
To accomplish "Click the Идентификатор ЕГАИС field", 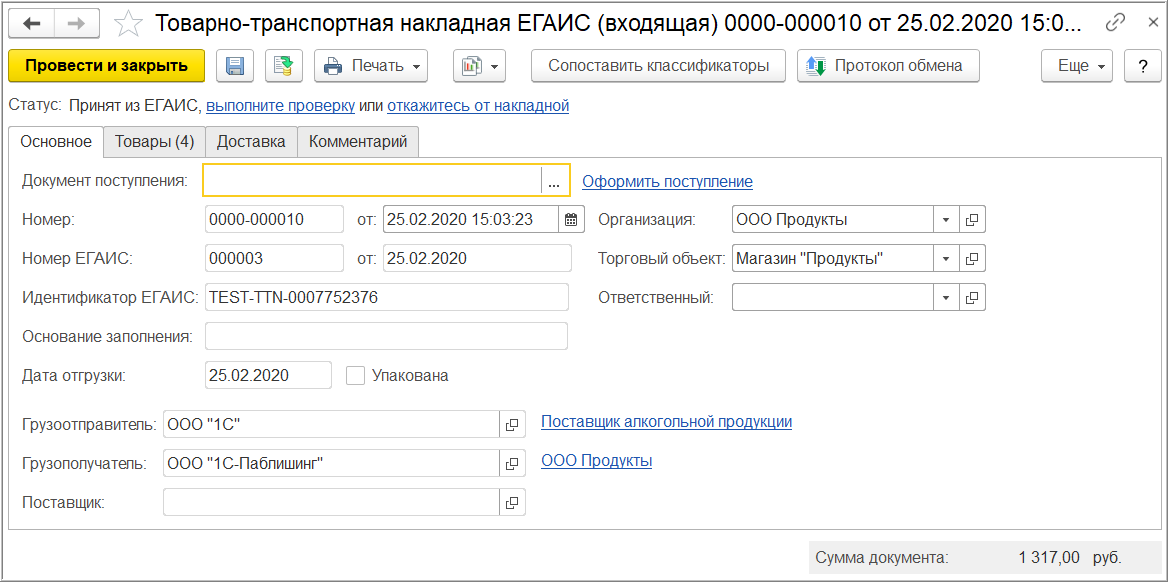I will [x=386, y=297].
